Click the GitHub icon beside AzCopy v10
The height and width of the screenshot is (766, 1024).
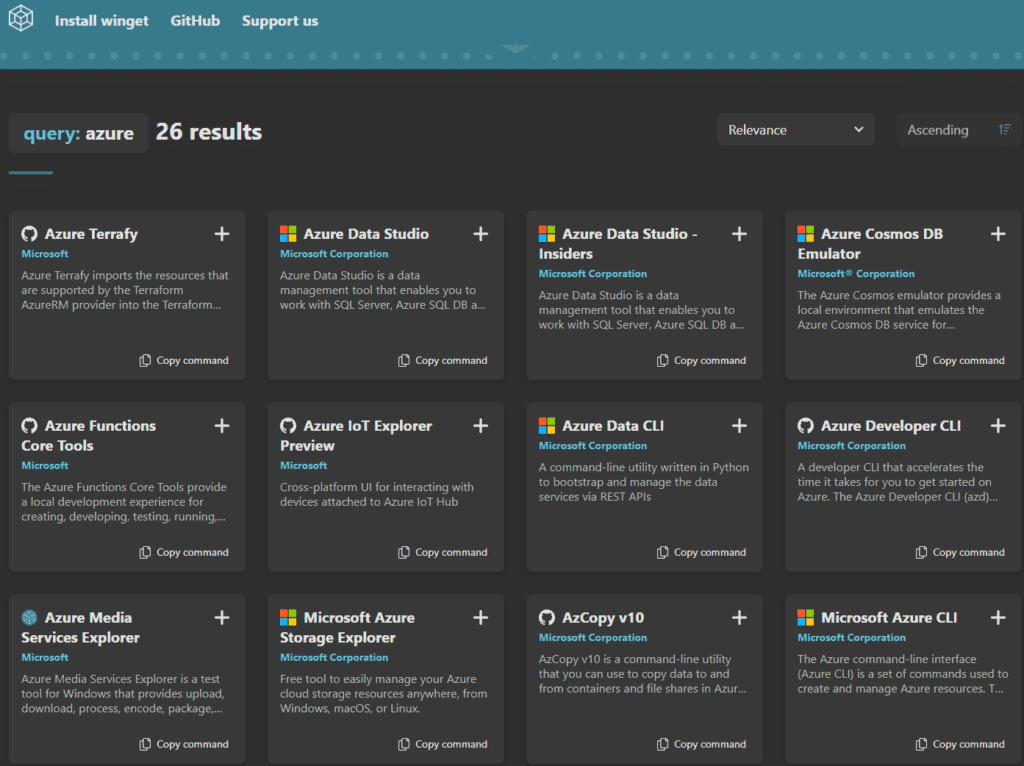point(547,618)
